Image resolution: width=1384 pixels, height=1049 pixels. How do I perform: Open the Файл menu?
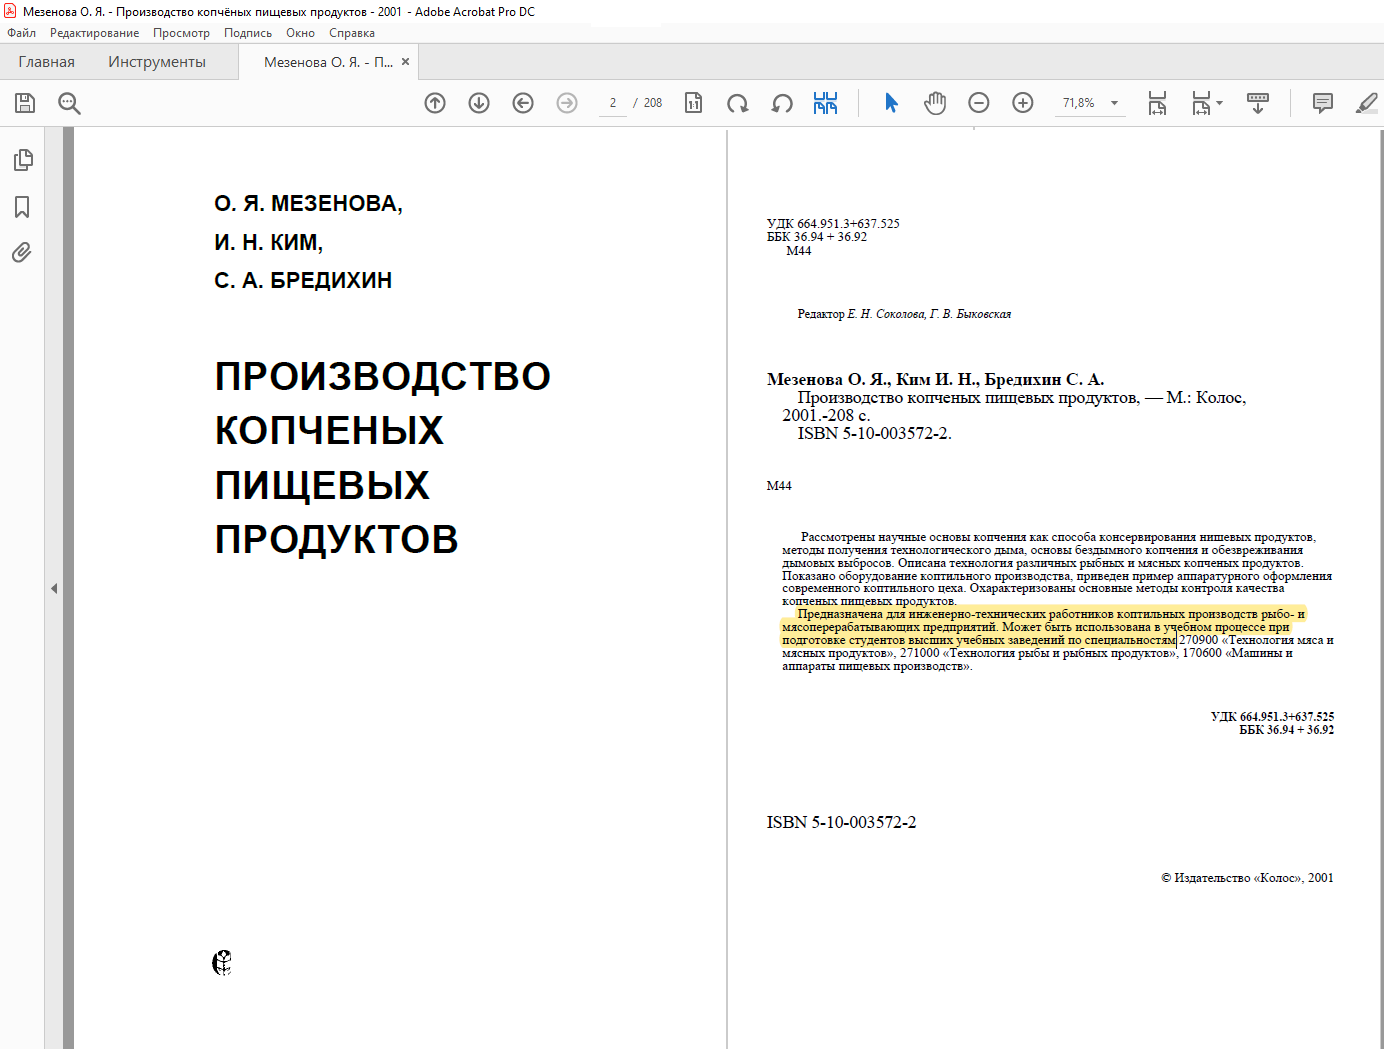pos(21,33)
